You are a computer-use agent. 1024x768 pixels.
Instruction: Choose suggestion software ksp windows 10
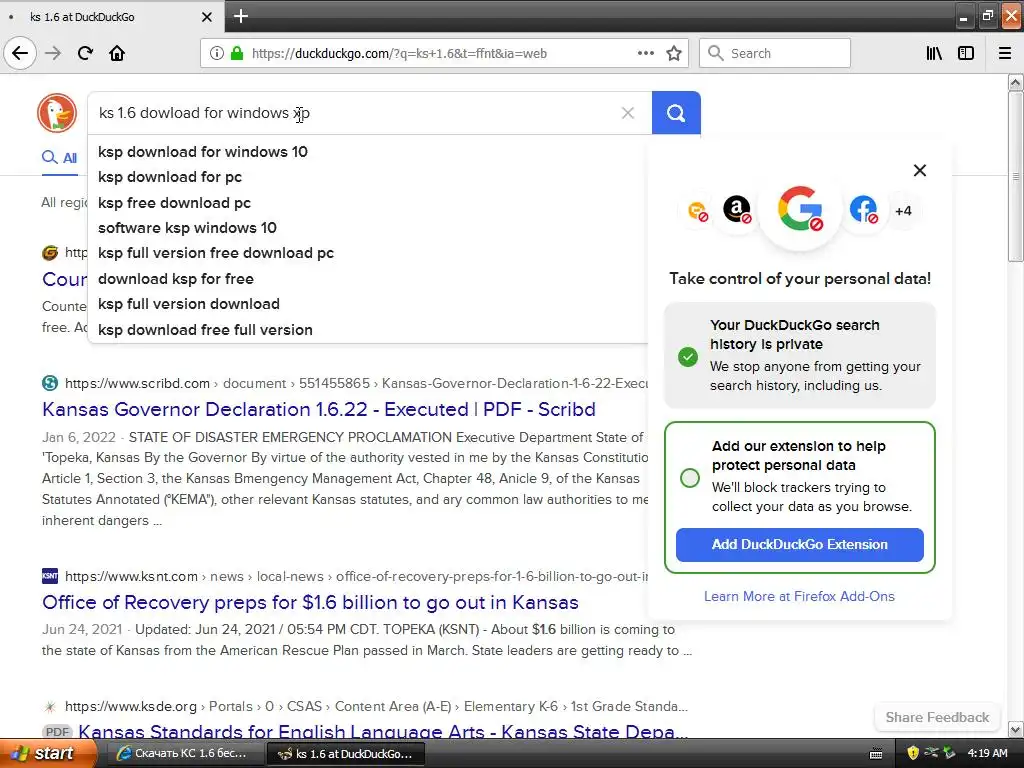pos(368,228)
